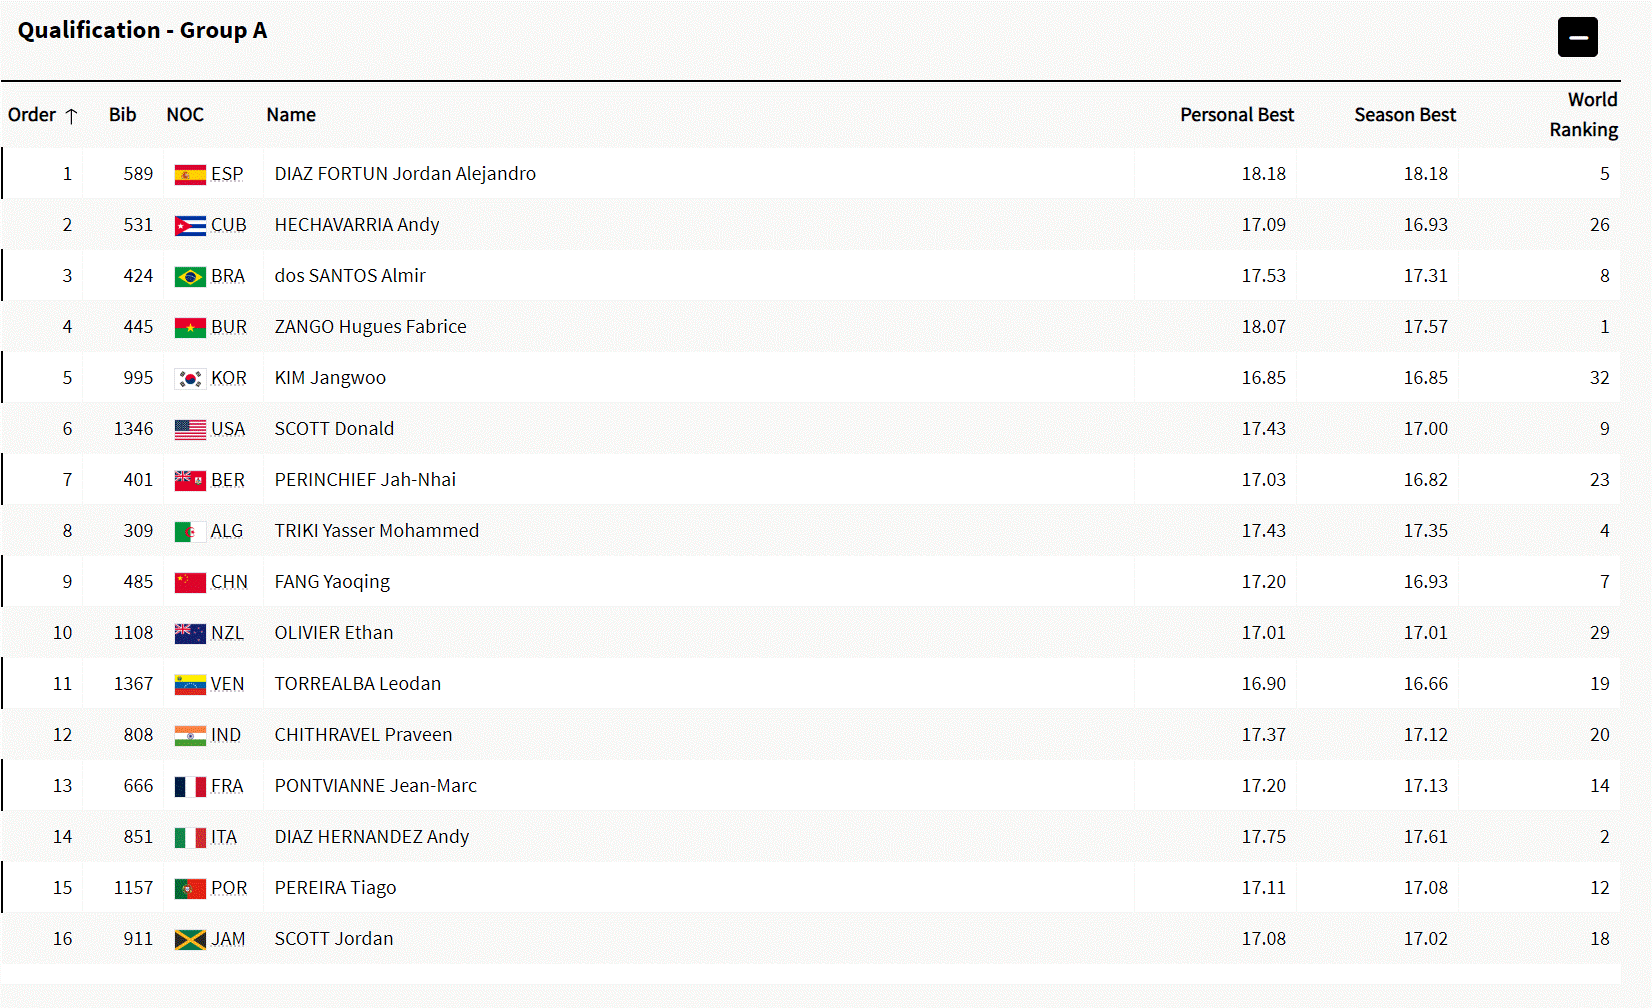Sort the table by Order column
The image size is (1652, 1008).
pyautogui.click(x=32, y=115)
